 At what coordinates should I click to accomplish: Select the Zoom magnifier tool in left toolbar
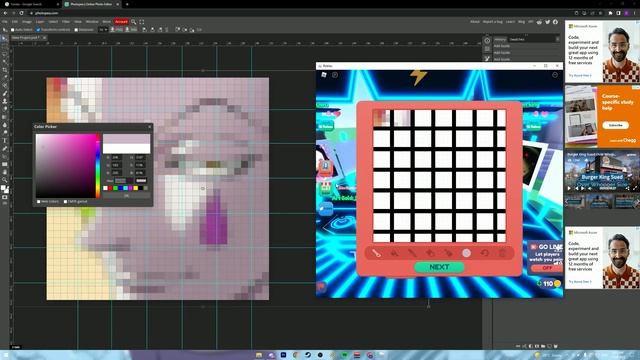[4, 180]
